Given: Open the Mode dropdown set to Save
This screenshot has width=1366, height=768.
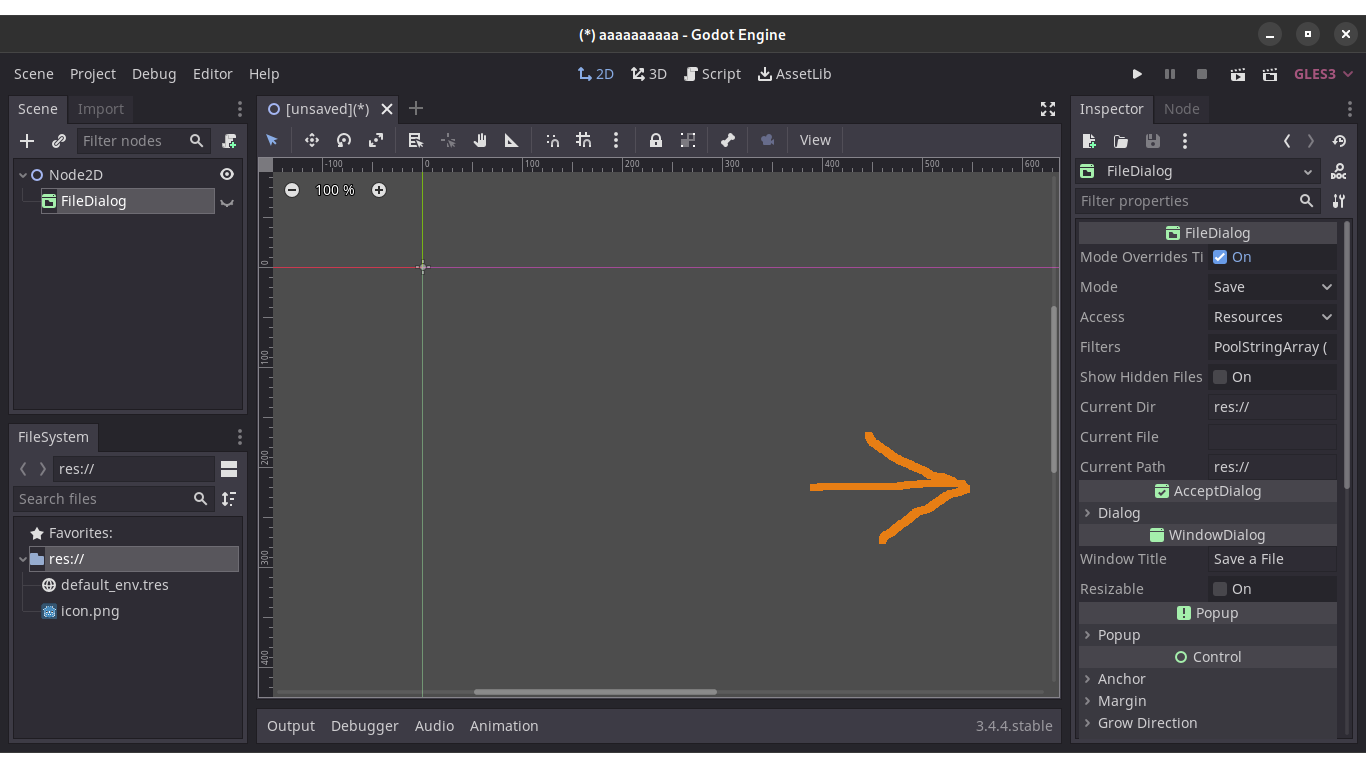Looking at the screenshot, I should (1271, 287).
